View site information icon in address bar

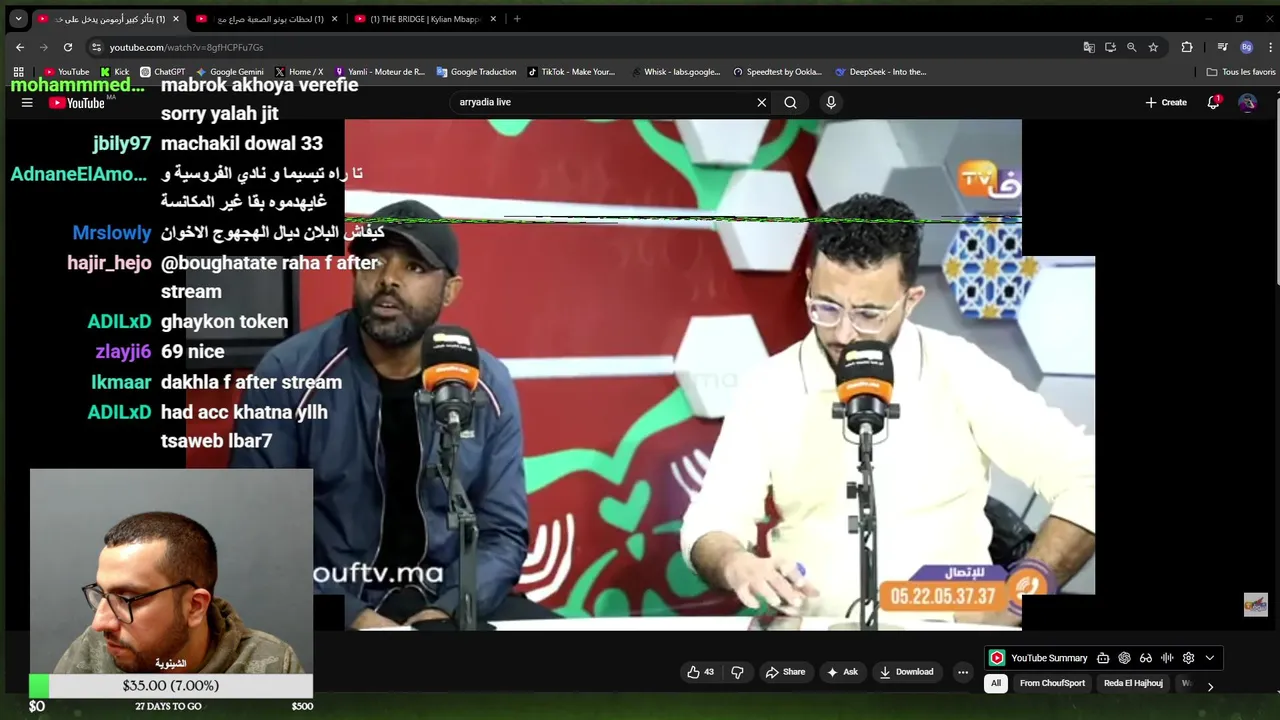[x=96, y=47]
